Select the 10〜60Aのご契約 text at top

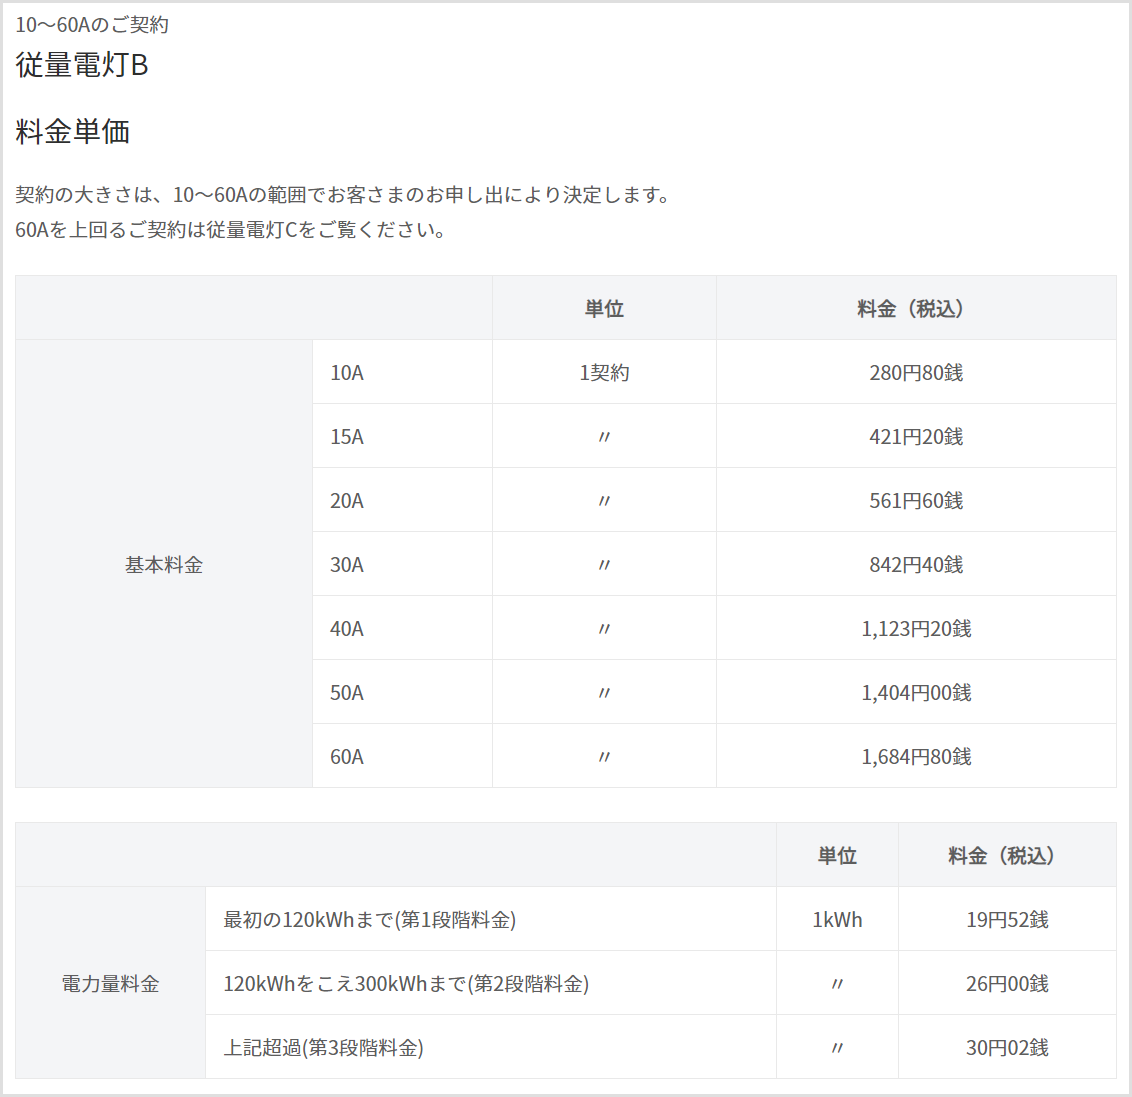tap(92, 25)
